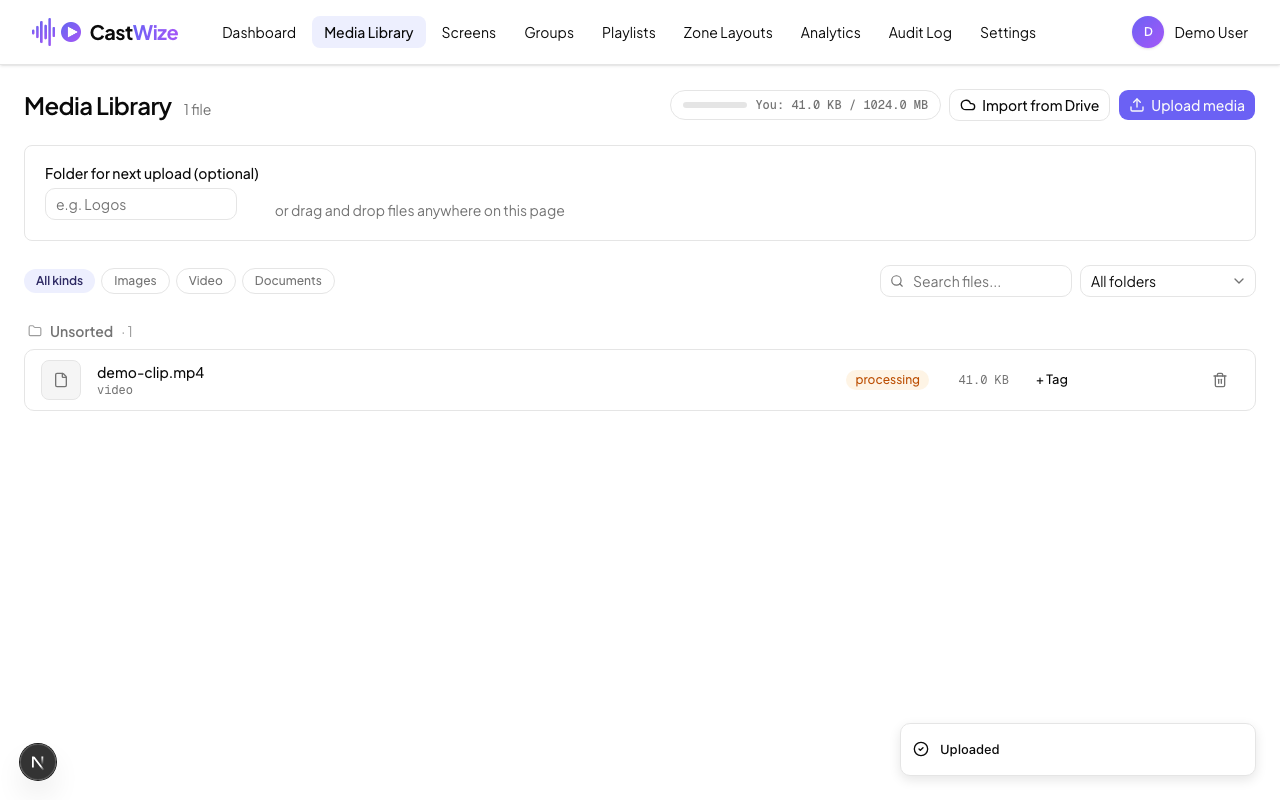Click the search magnifier icon

click(897, 281)
